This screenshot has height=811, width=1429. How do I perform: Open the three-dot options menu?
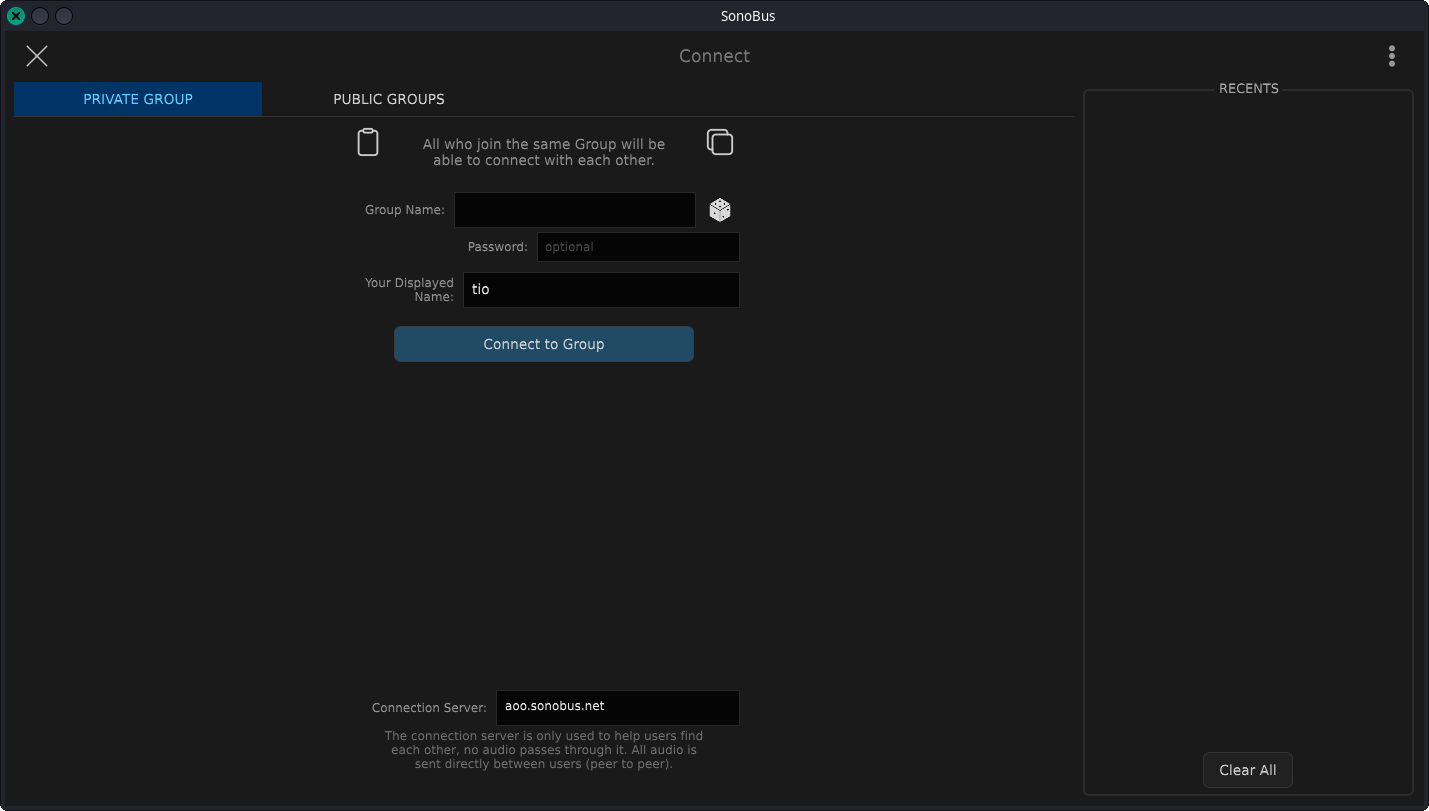[x=1391, y=56]
